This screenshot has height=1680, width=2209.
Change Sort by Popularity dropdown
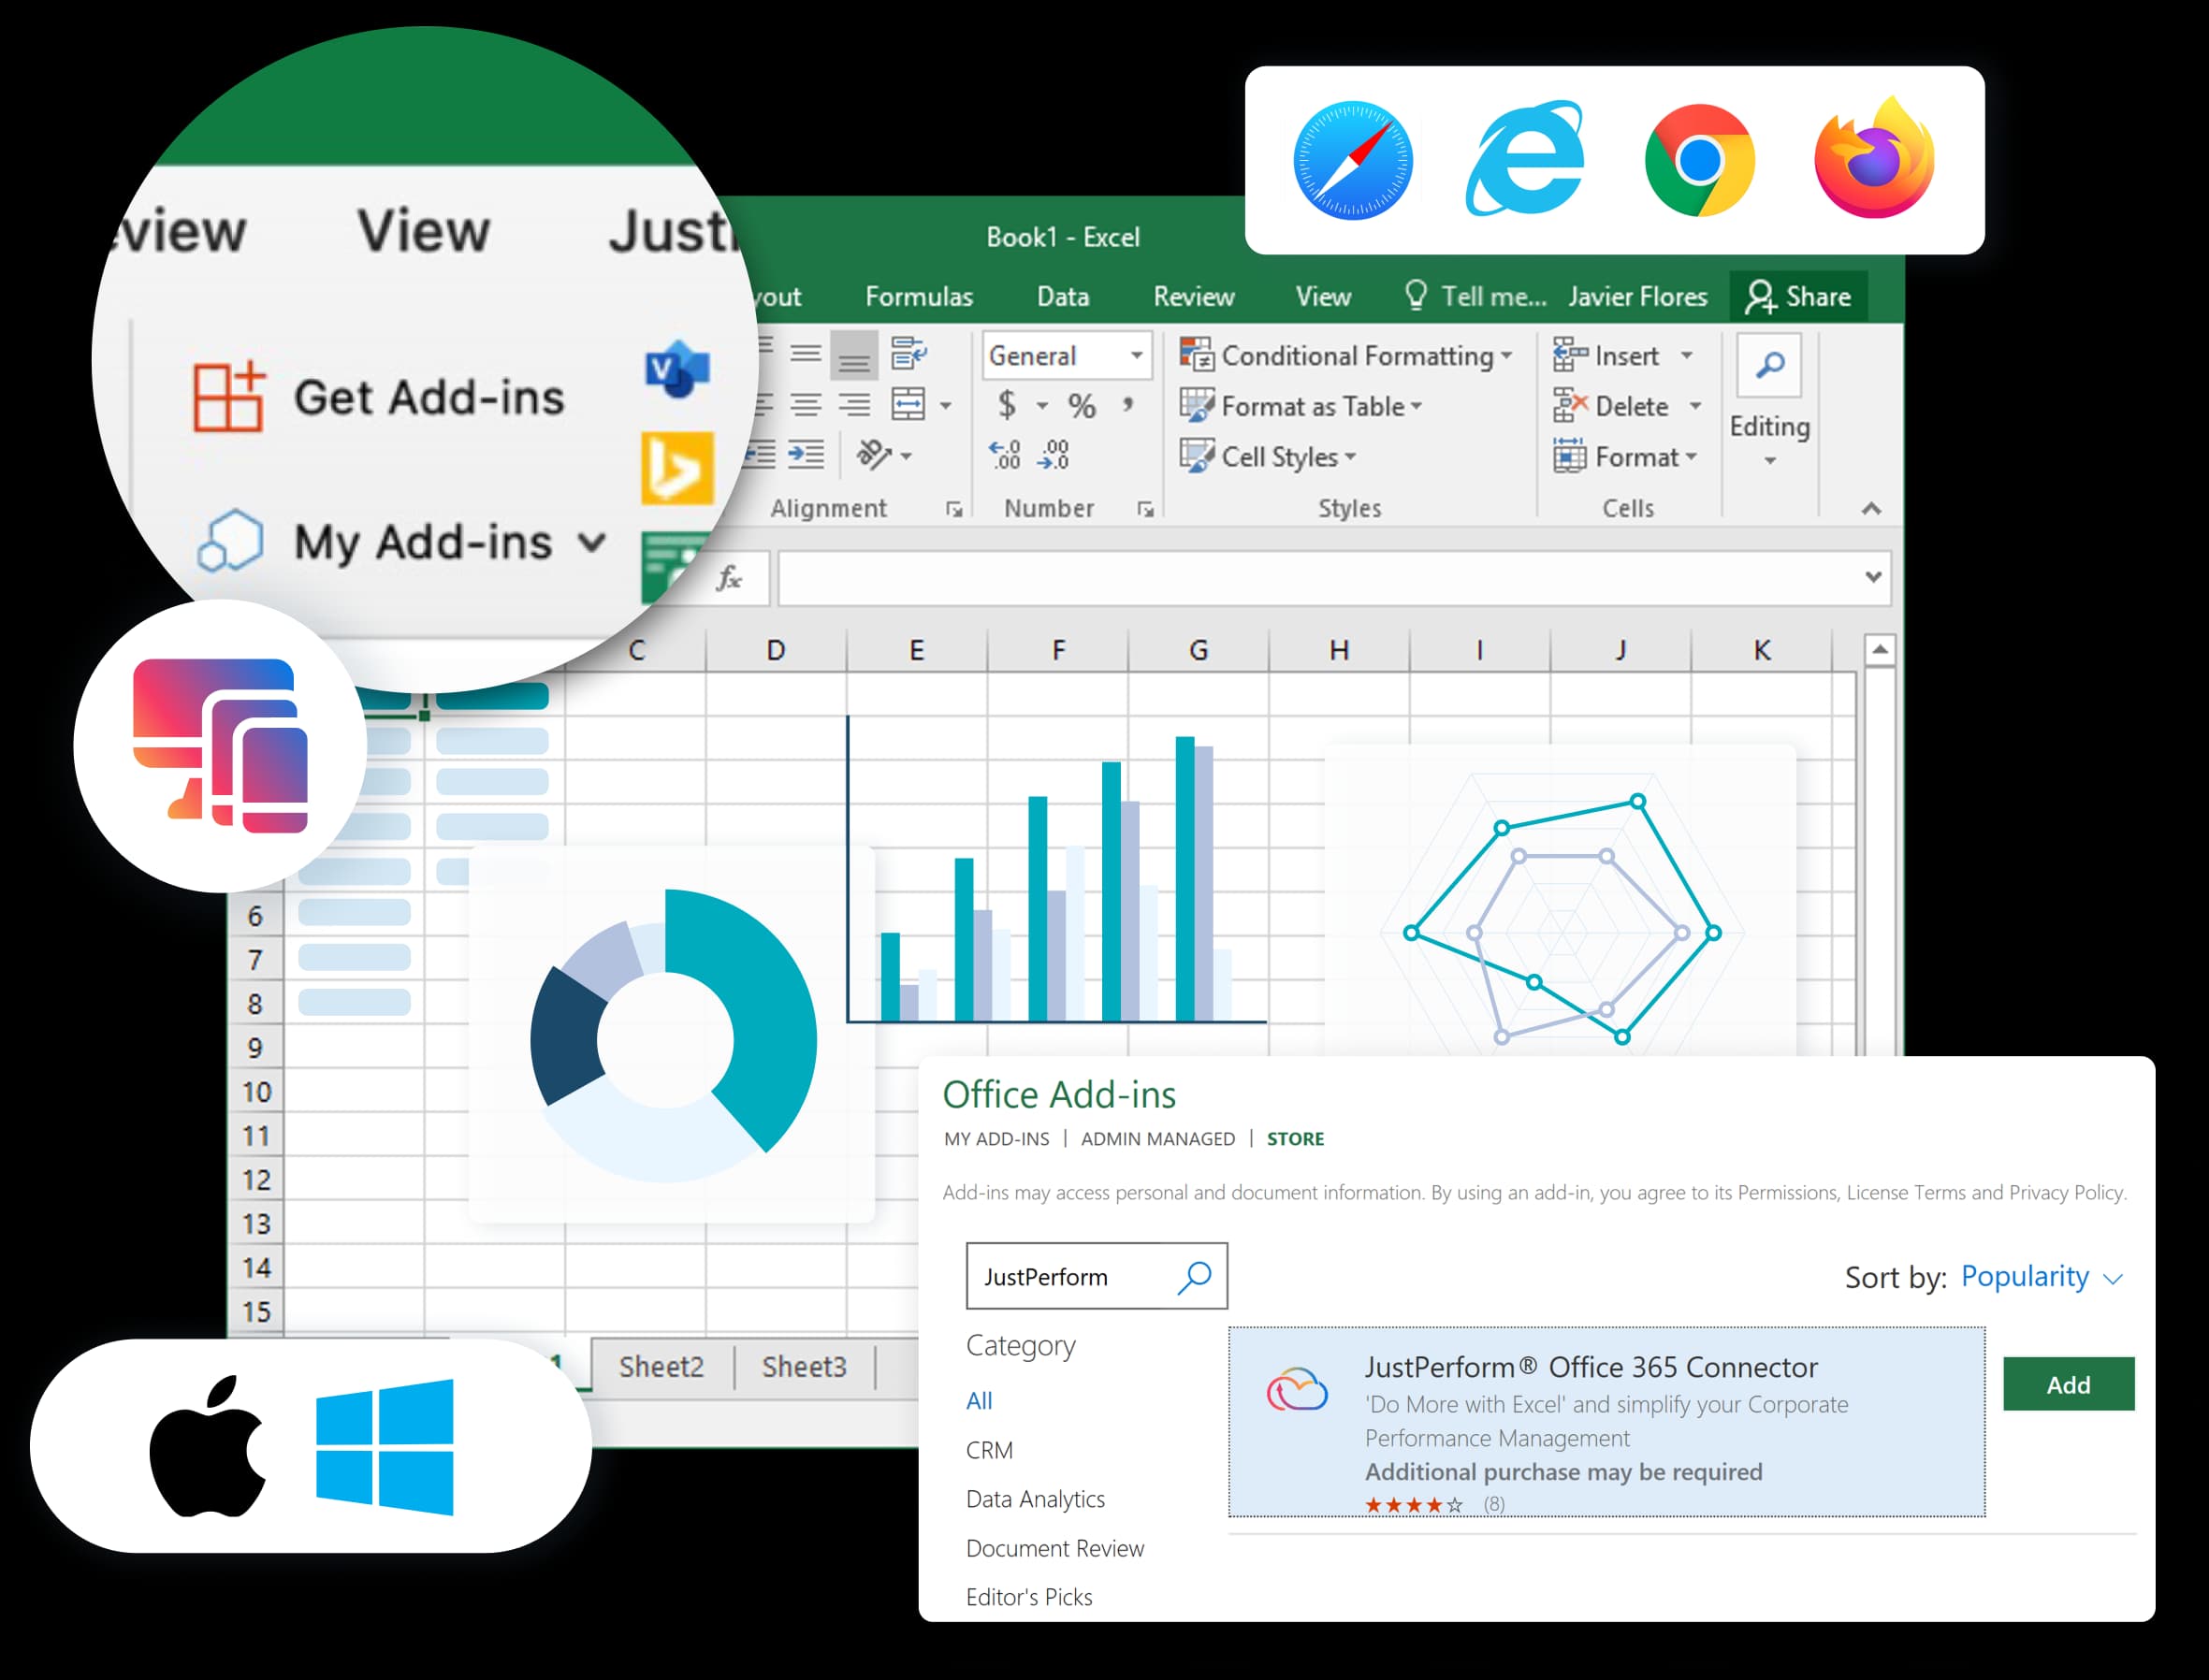pyautogui.click(x=2040, y=1277)
